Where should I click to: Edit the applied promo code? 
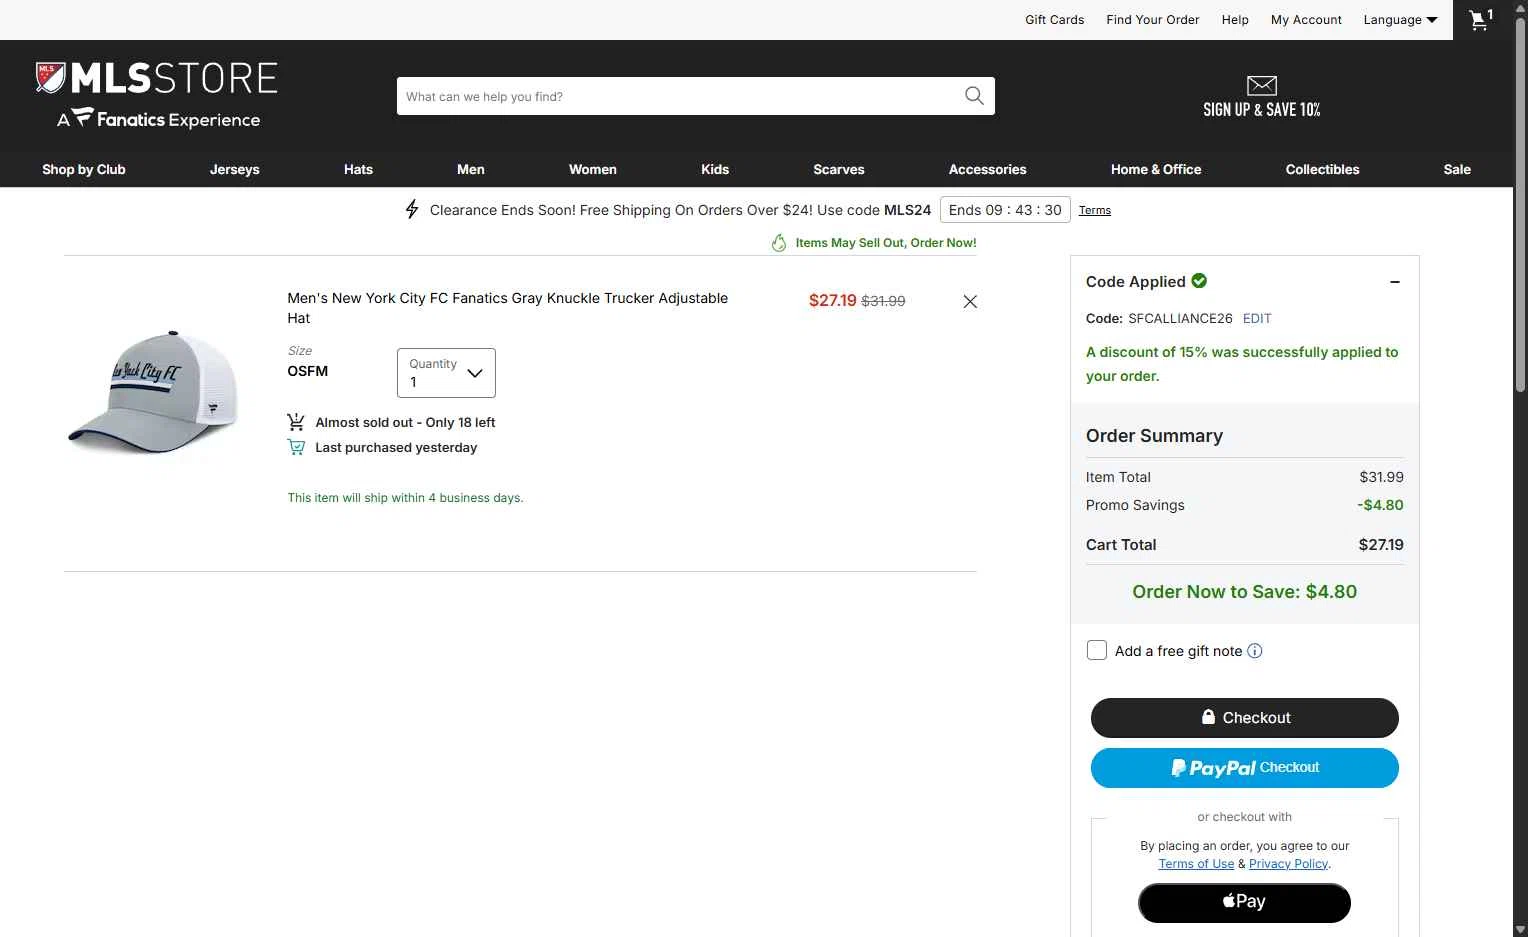(1257, 318)
